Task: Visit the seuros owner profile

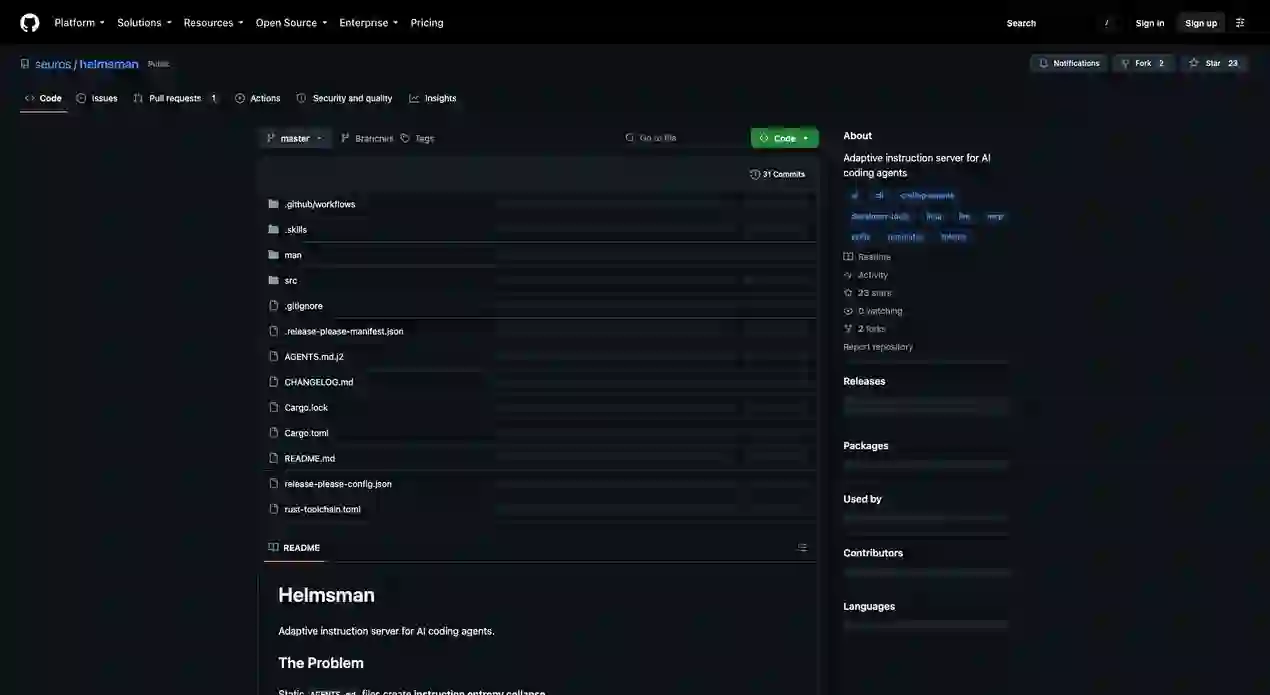Action: click(x=53, y=64)
